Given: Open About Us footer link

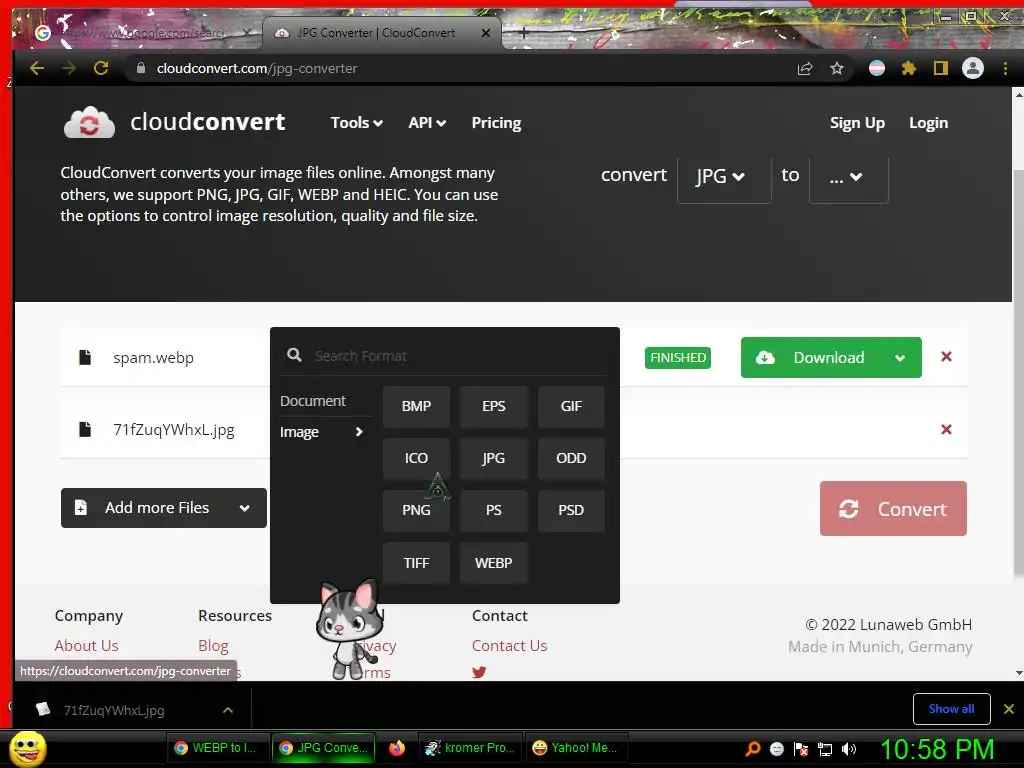Looking at the screenshot, I should point(86,646).
